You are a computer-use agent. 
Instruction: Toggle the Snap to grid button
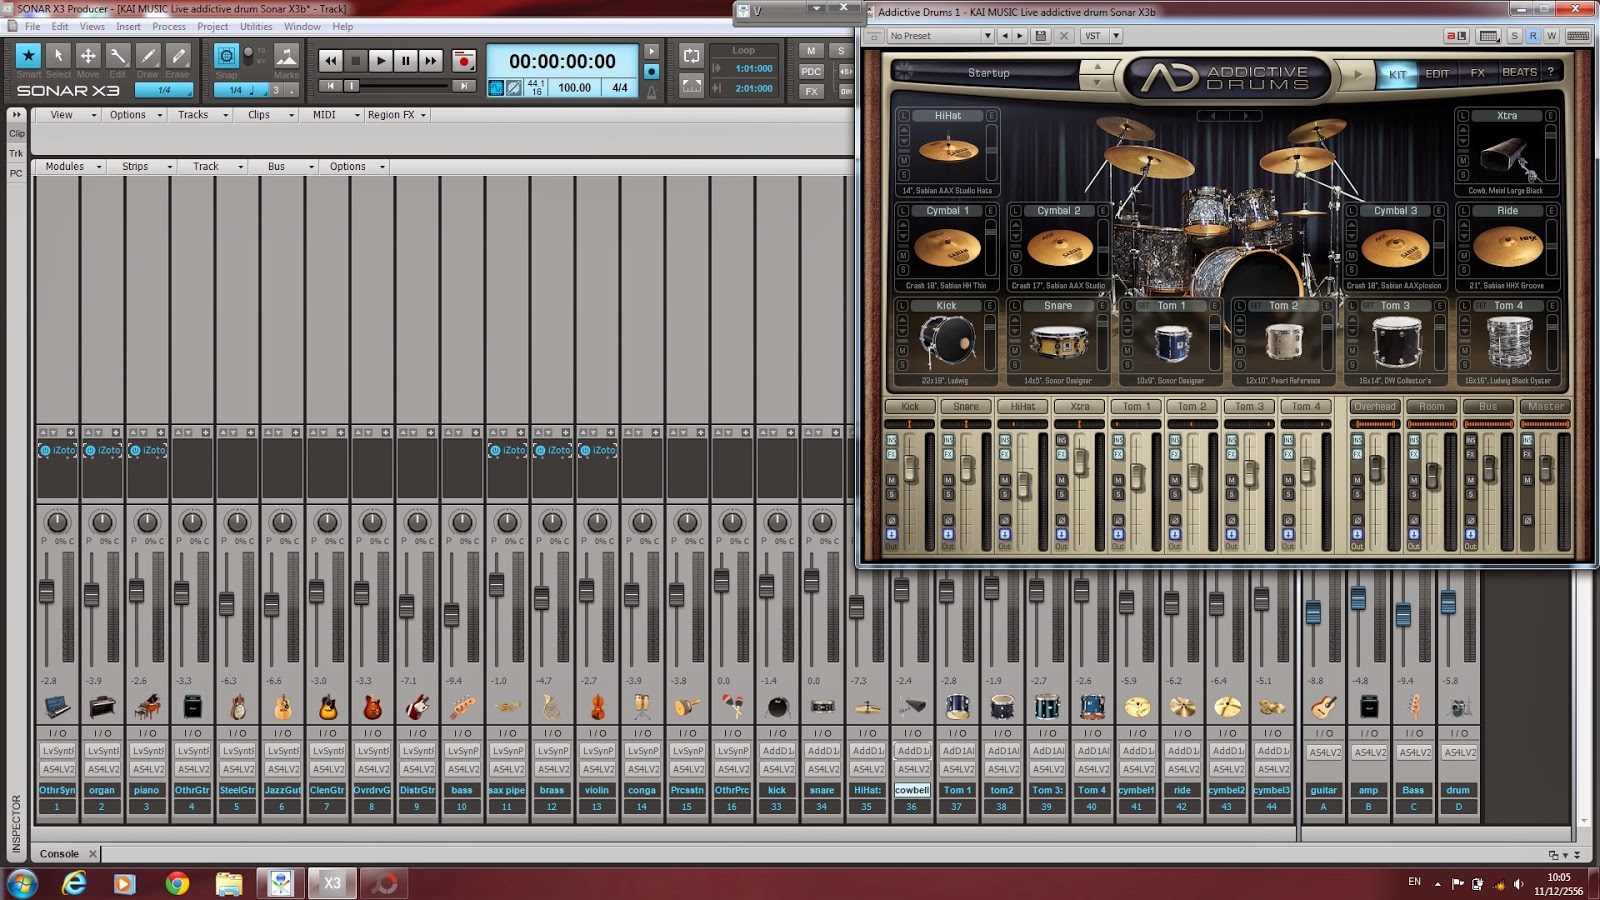(226, 56)
